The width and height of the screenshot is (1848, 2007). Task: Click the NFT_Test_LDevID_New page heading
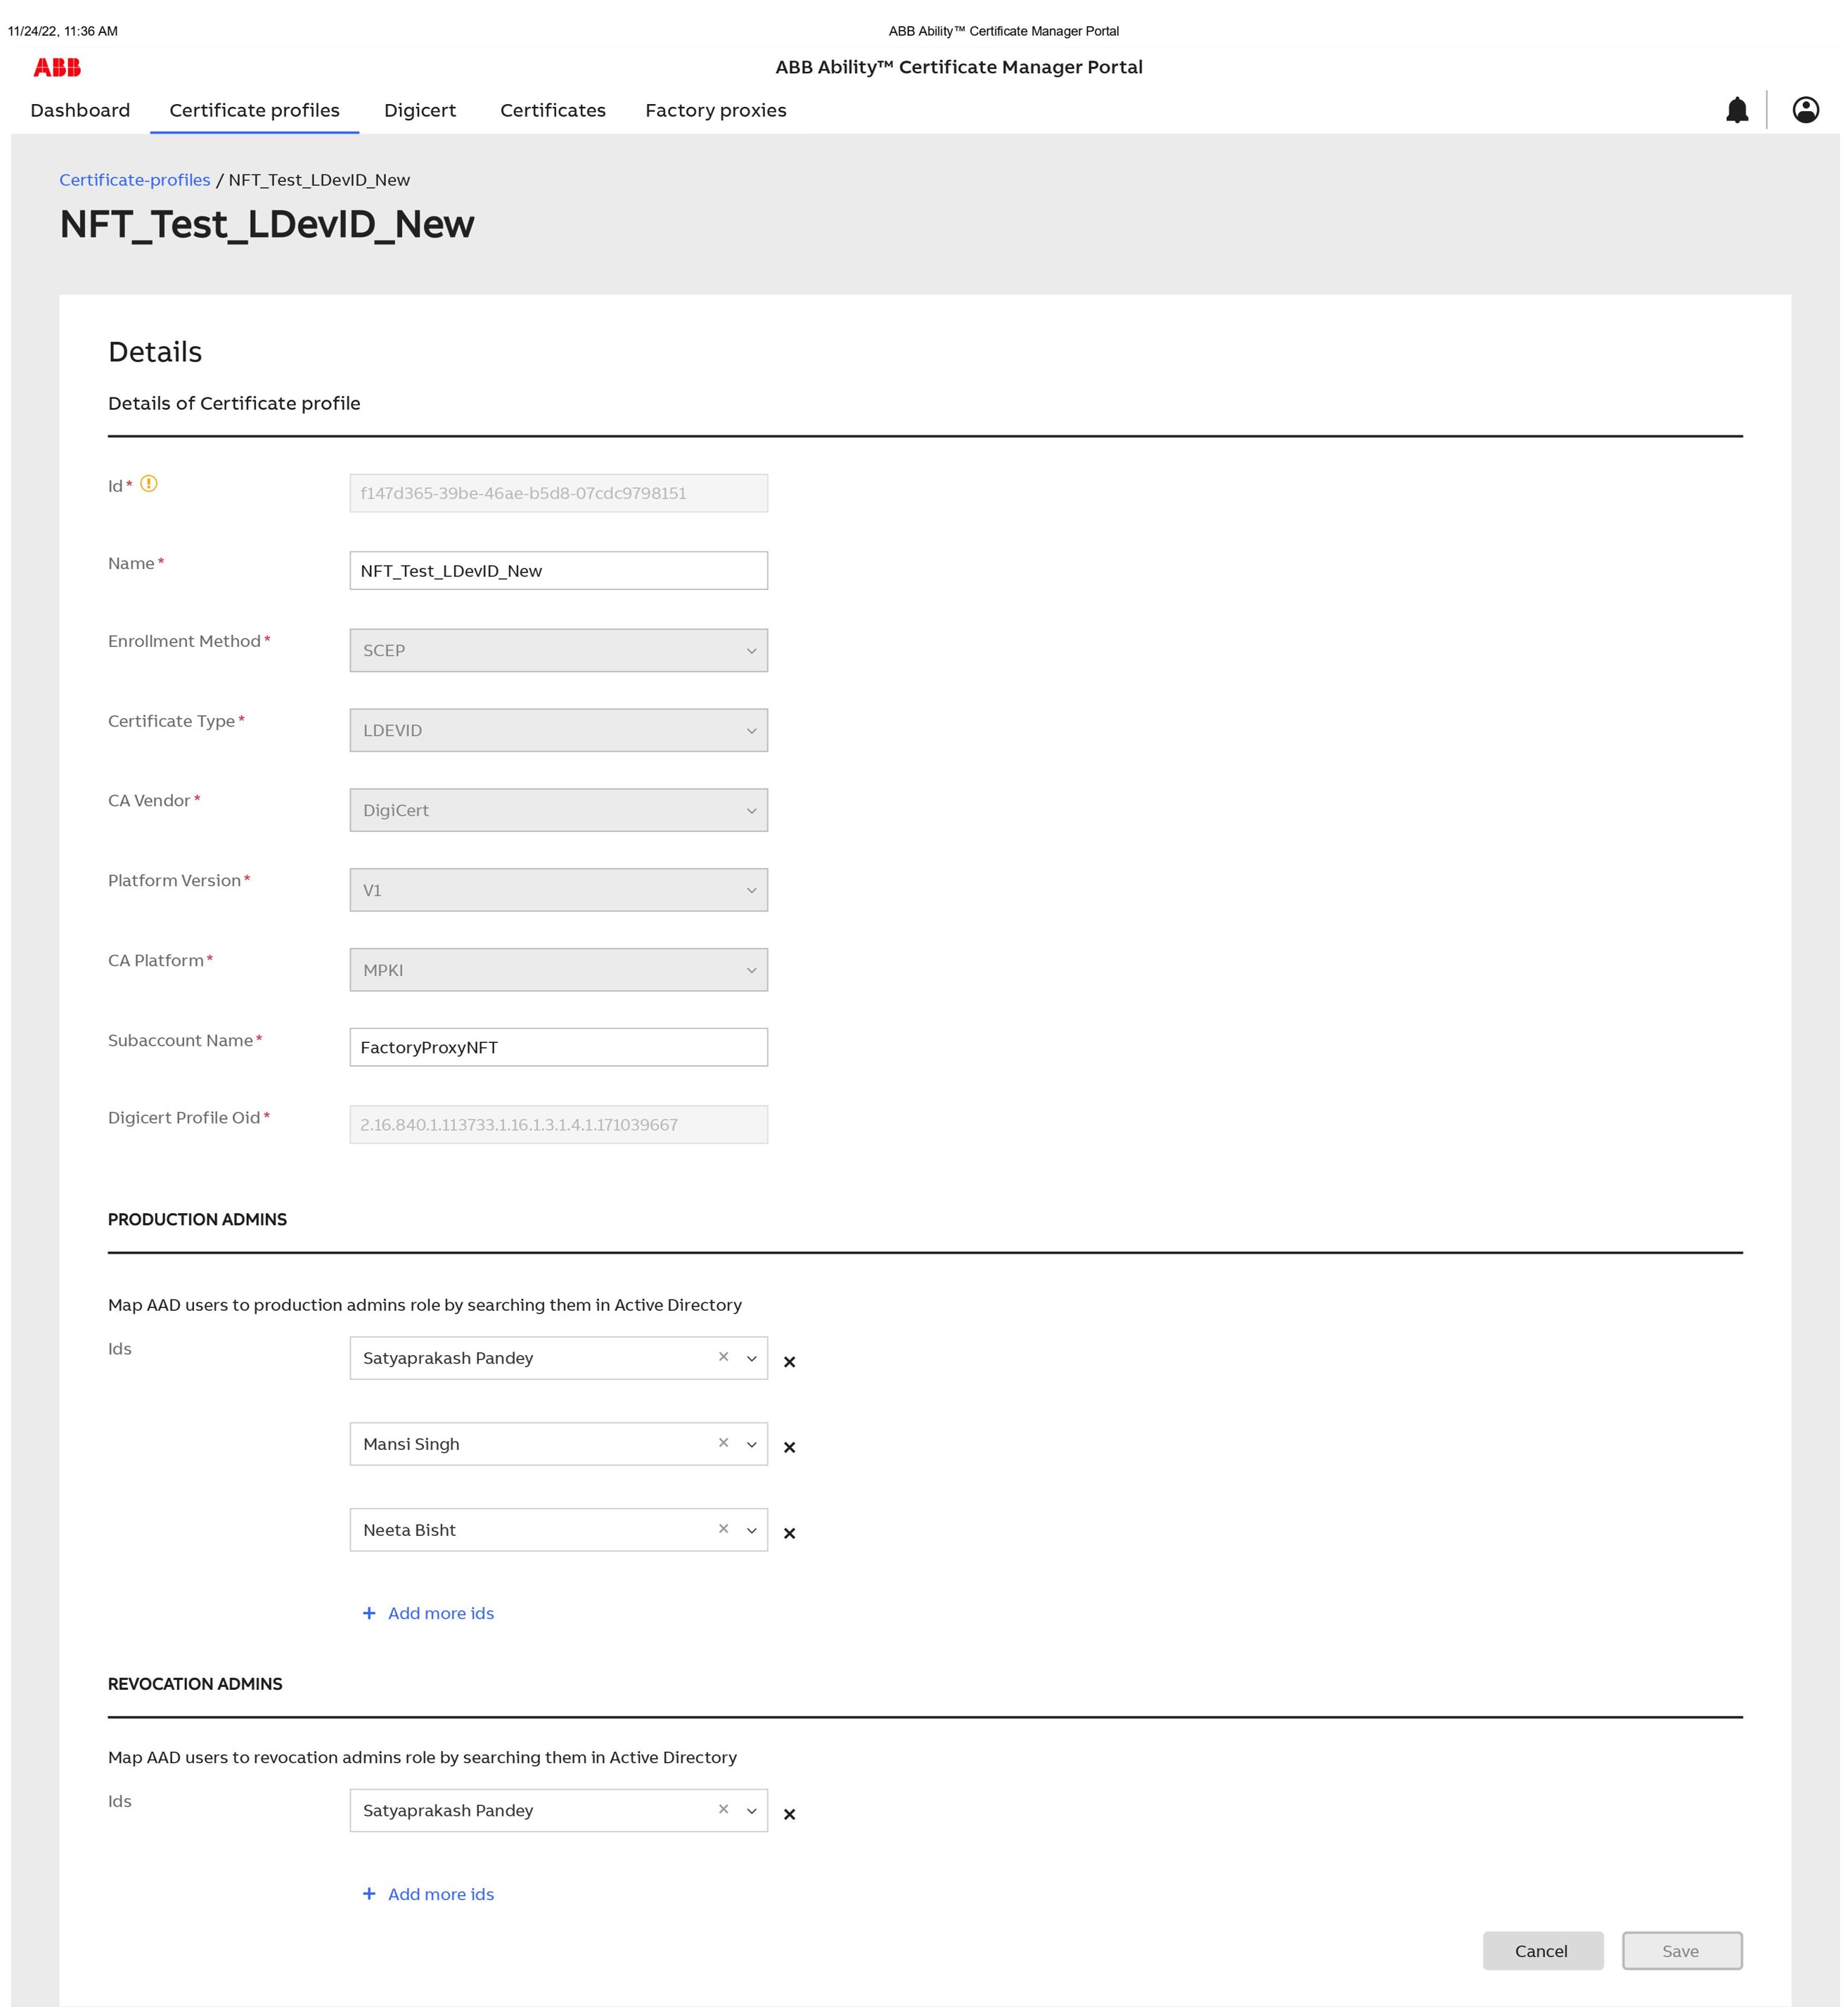point(267,225)
